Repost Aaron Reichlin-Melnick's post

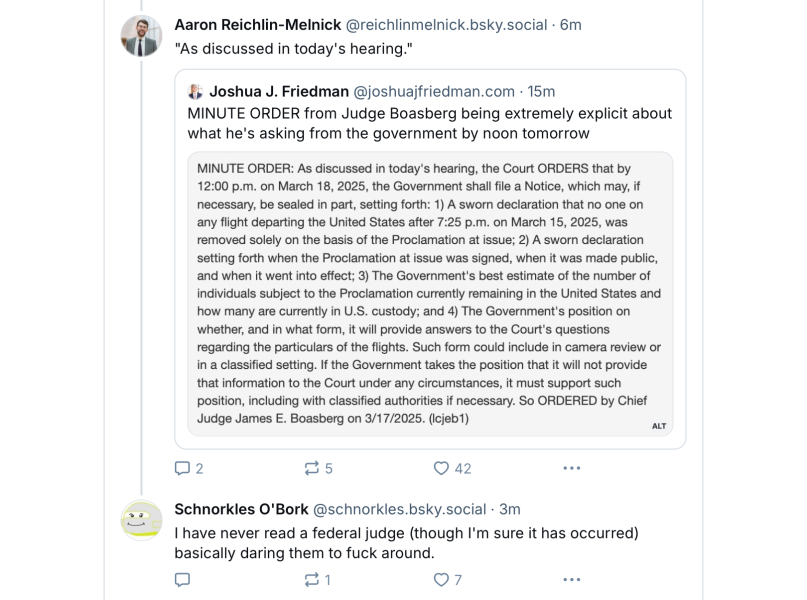(x=311, y=468)
